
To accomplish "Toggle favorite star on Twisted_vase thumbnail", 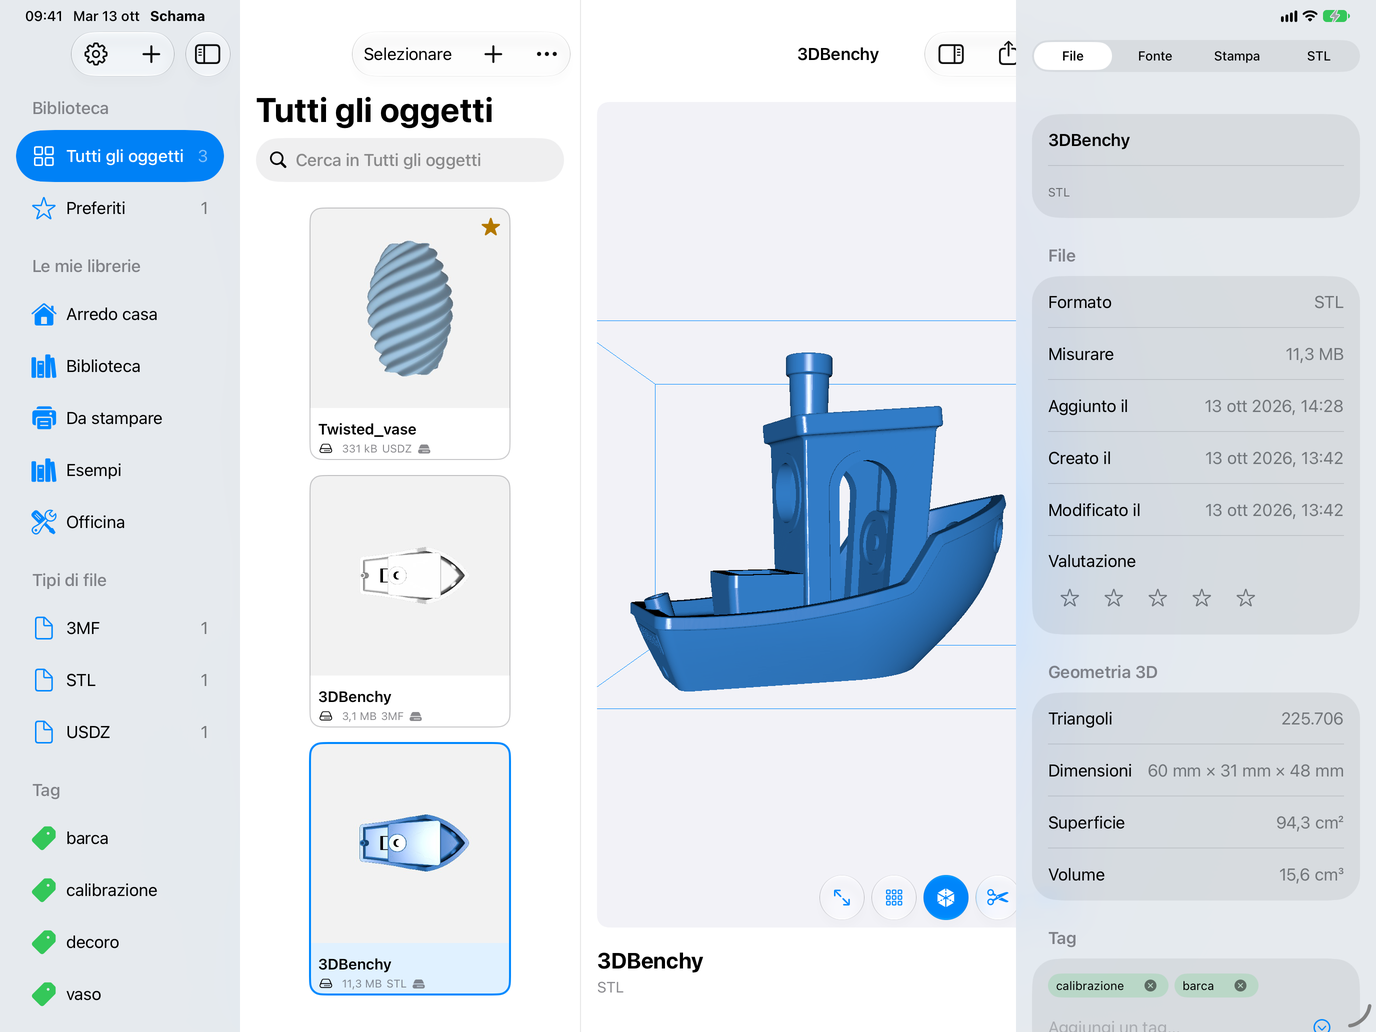I will tap(491, 227).
